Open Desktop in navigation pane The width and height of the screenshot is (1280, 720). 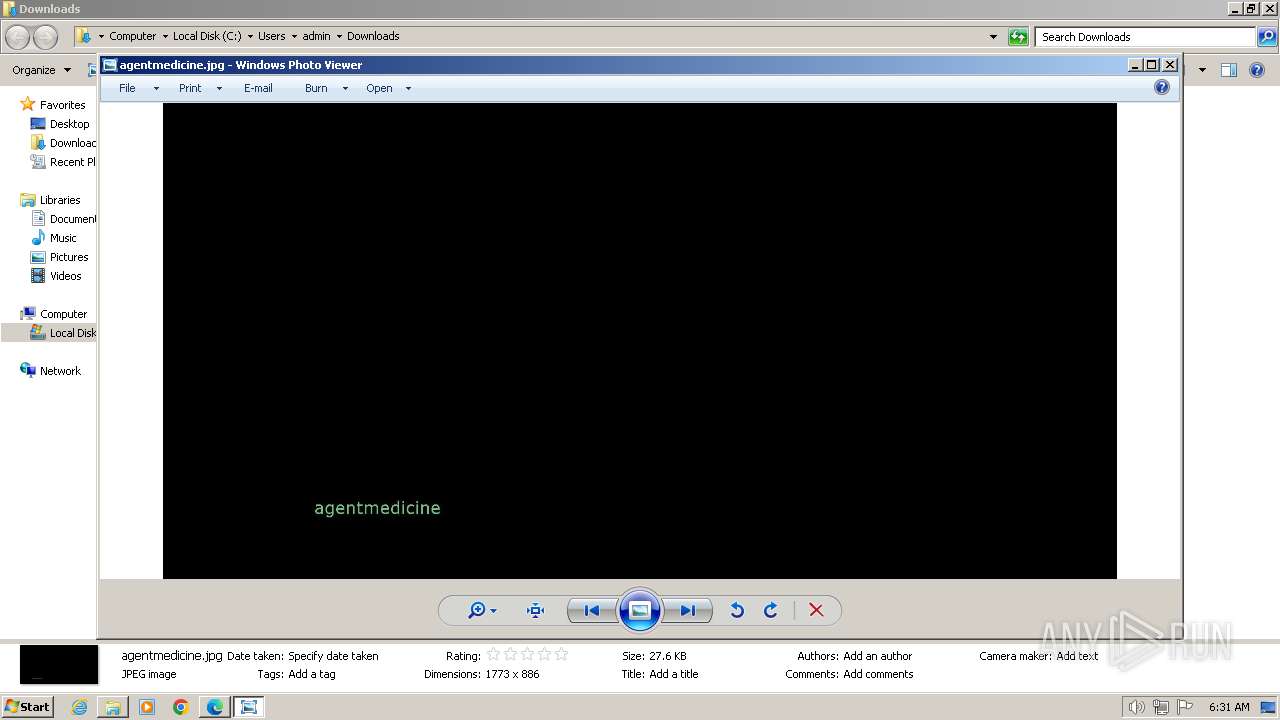pyautogui.click(x=69, y=124)
